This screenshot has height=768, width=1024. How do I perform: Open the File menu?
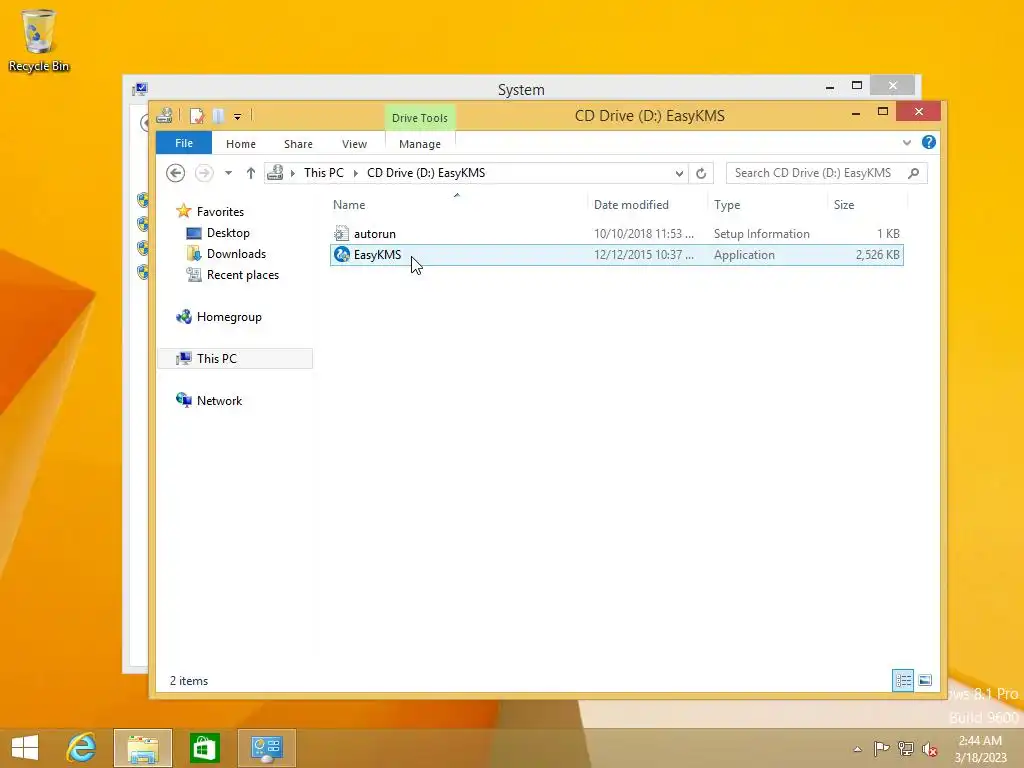click(x=184, y=143)
